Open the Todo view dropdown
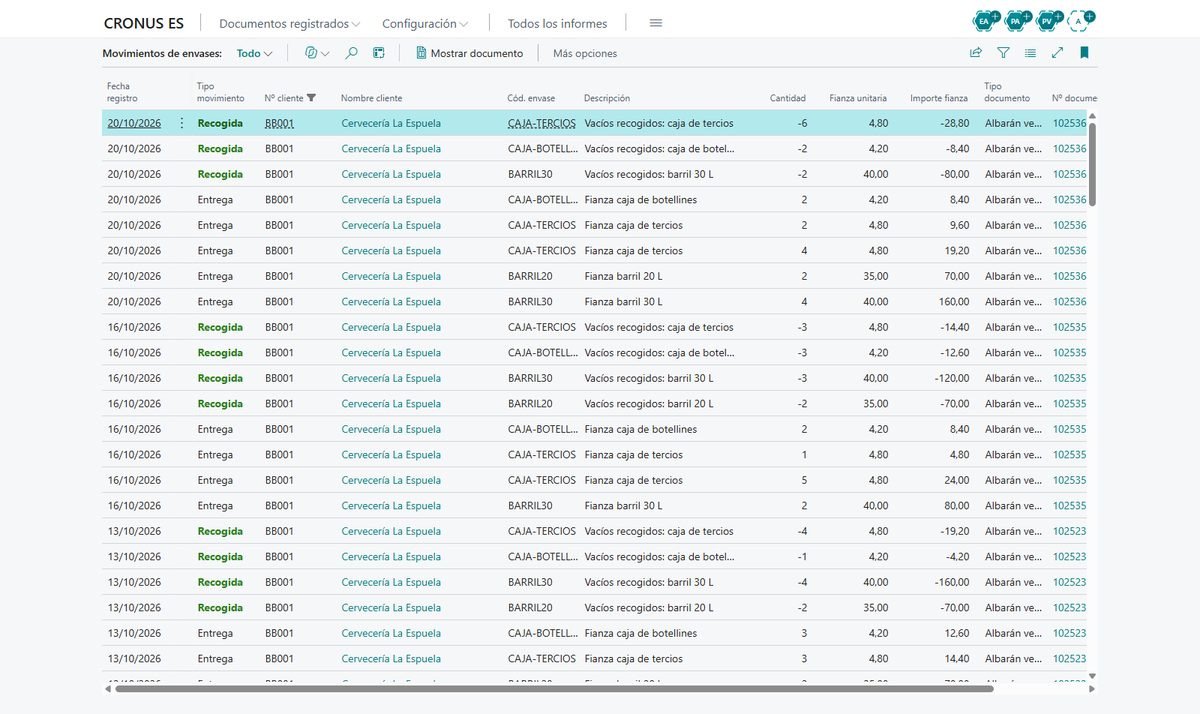 tap(255, 53)
